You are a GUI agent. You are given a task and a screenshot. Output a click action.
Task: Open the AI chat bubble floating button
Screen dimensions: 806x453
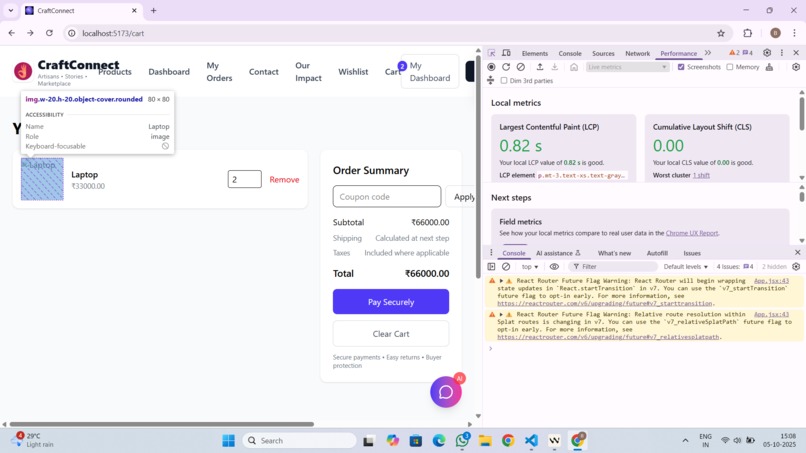(x=446, y=392)
